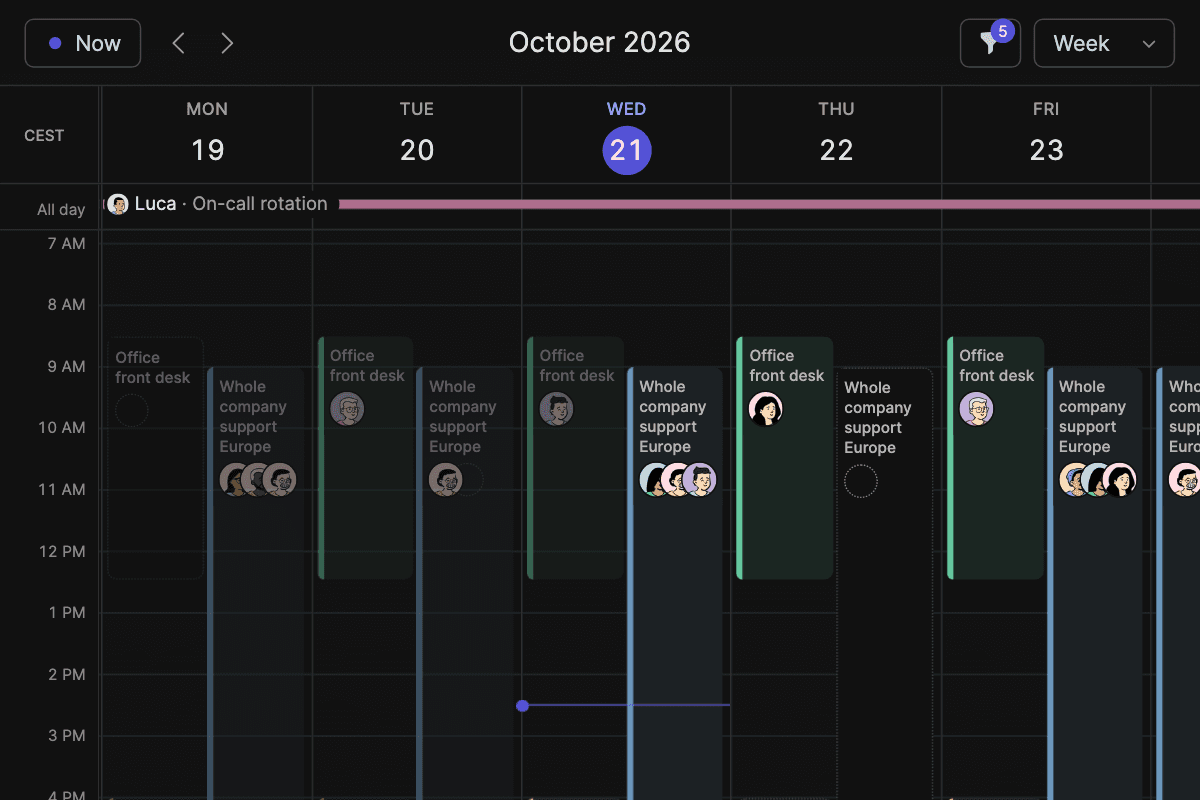This screenshot has width=1200, height=800.
Task: Click the 9 AM time label
Action: click(x=67, y=367)
